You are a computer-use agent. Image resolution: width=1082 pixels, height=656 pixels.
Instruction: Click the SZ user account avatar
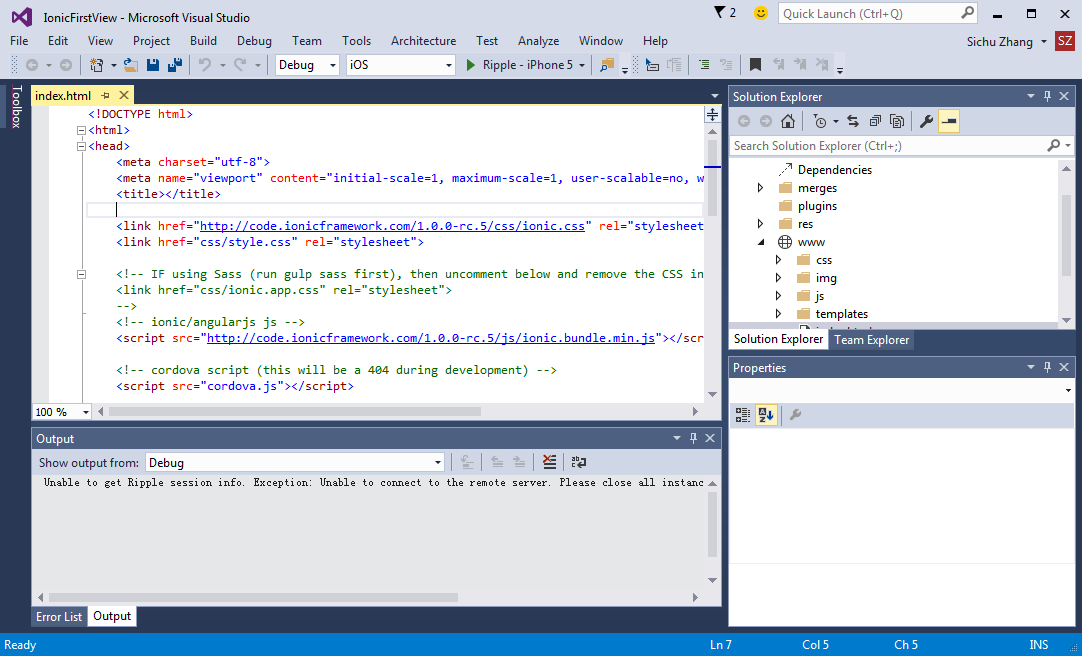tap(1065, 41)
